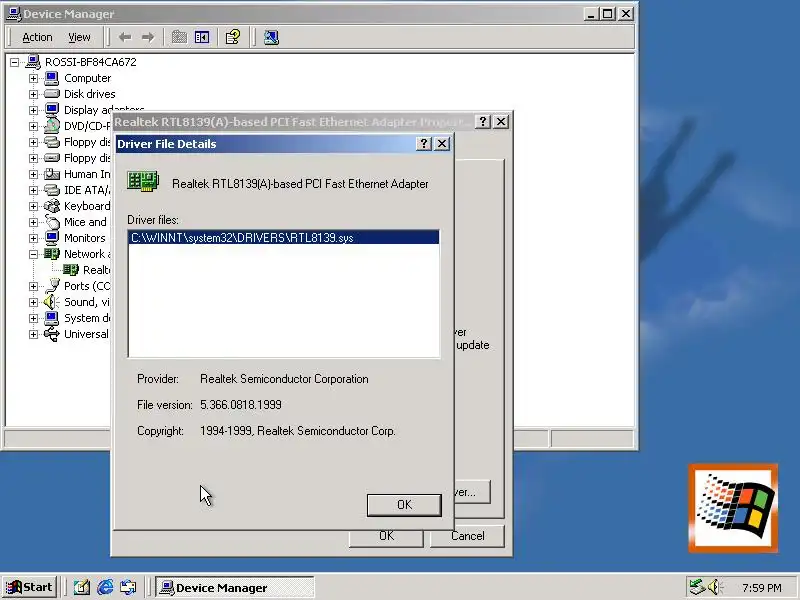The image size is (800, 600).
Task: Click Cancel in the Realtek Properties dialog
Action: (x=467, y=536)
